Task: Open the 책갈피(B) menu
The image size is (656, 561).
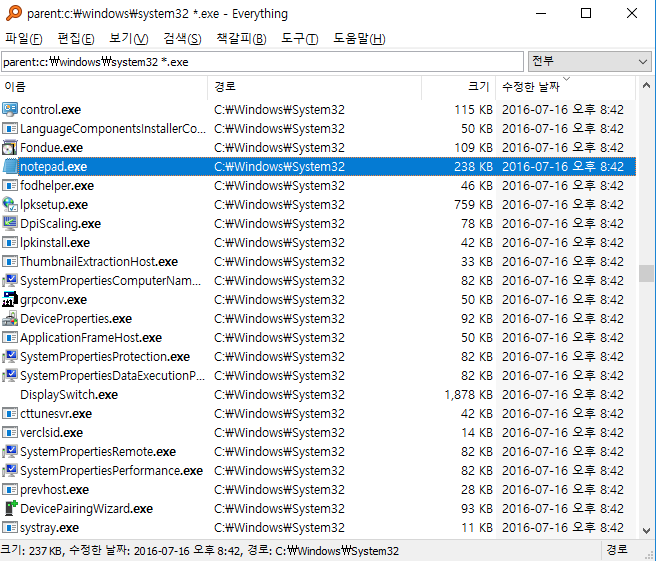Action: click(x=241, y=38)
